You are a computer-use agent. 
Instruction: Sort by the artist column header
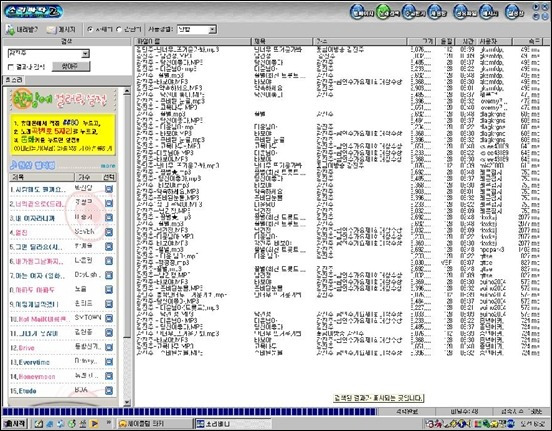point(360,42)
